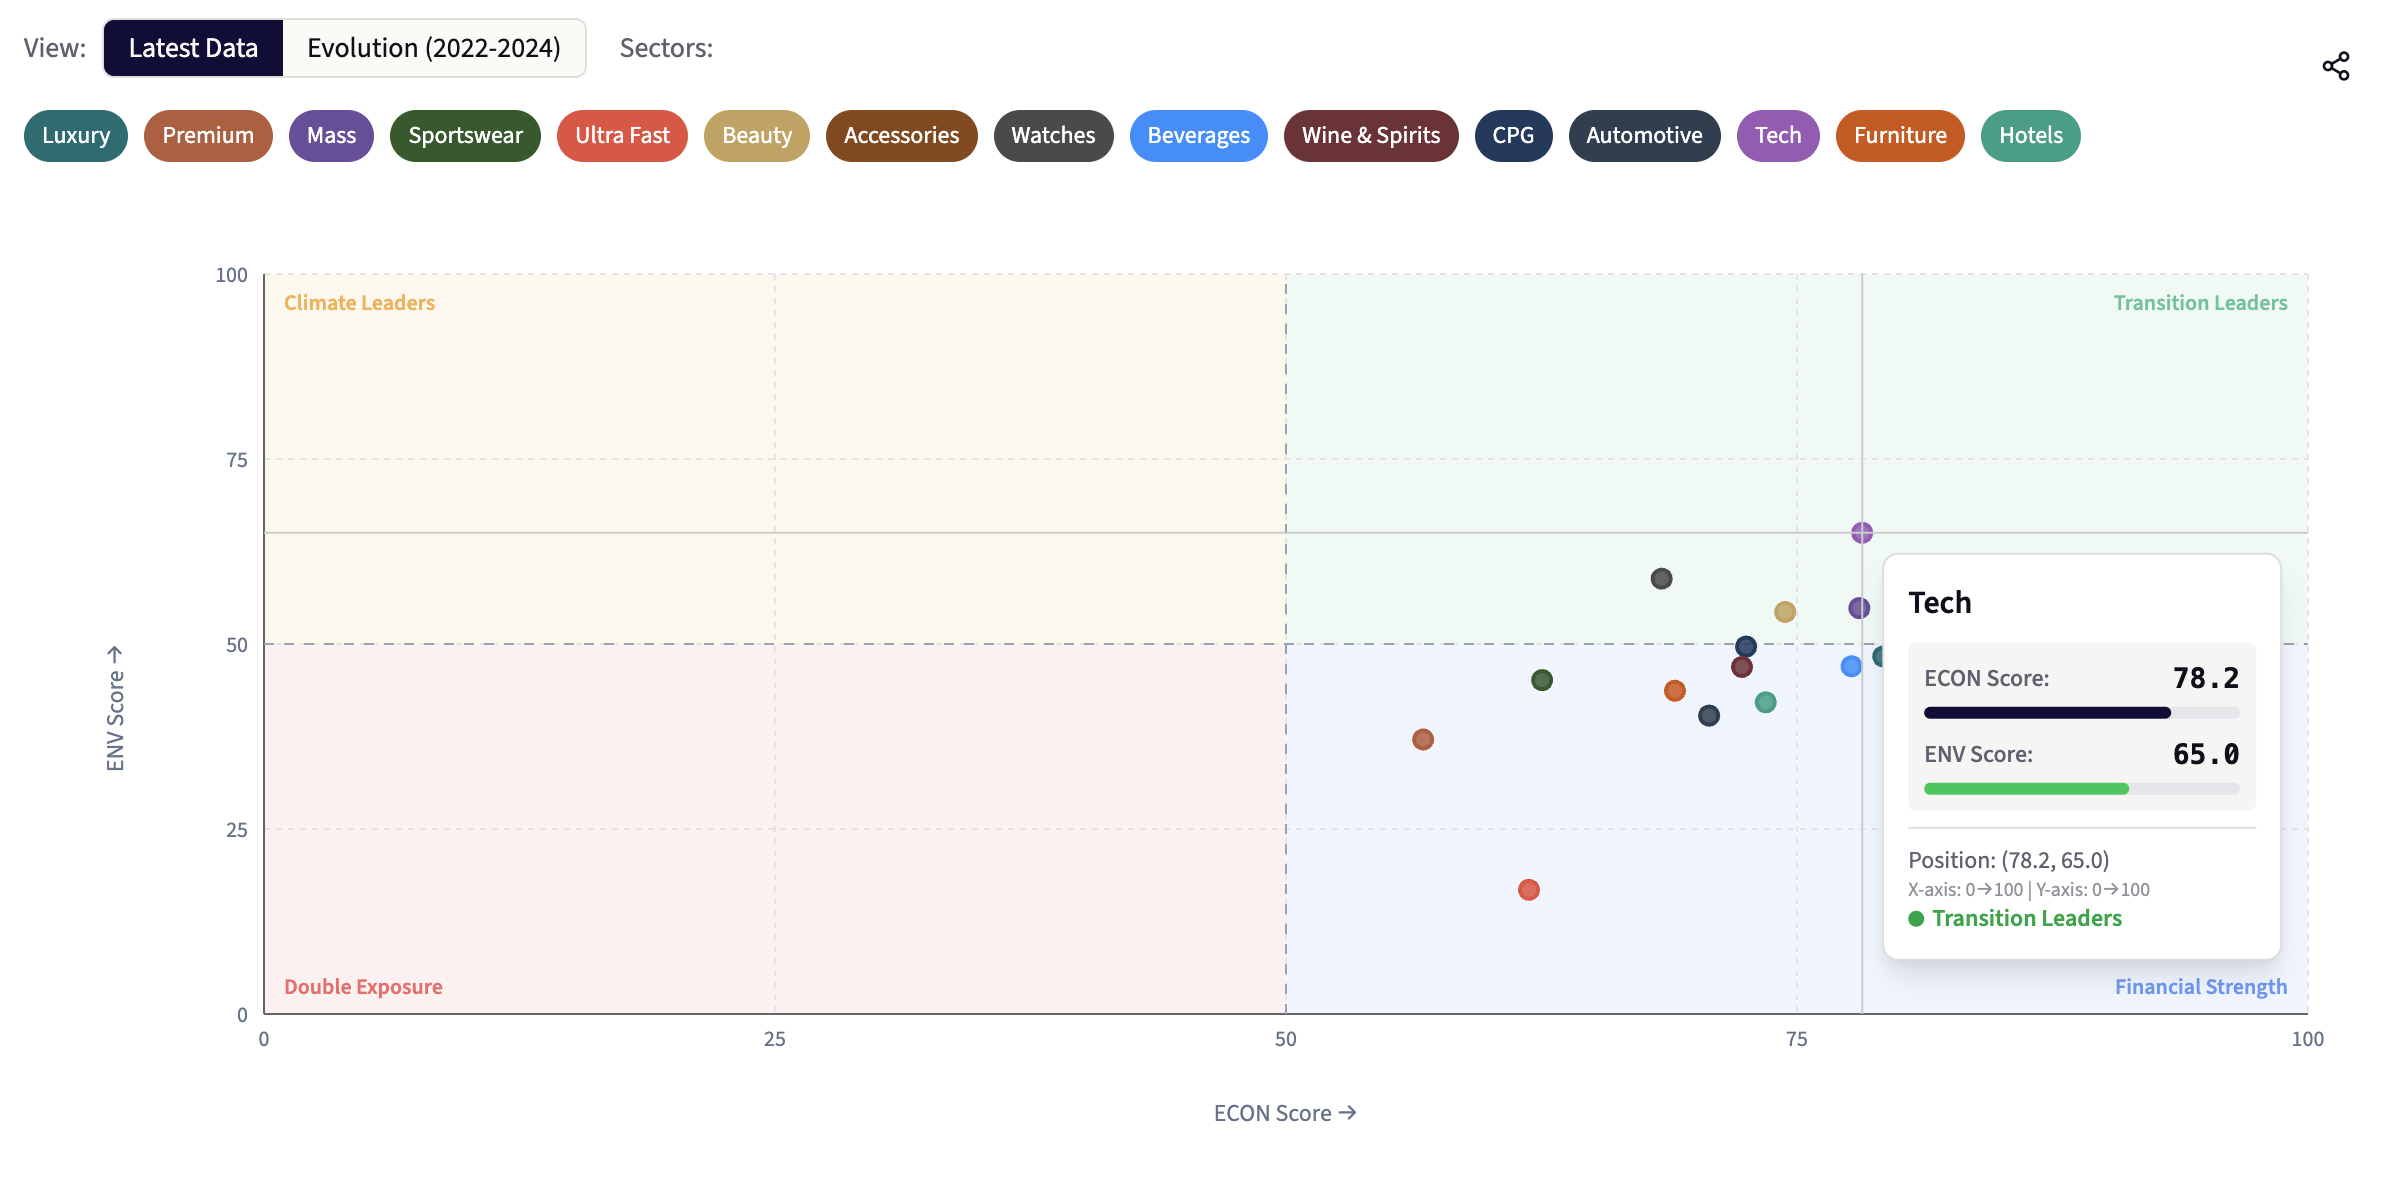Toggle the Accessories sector pill
The image size is (2404, 1184).
[901, 135]
